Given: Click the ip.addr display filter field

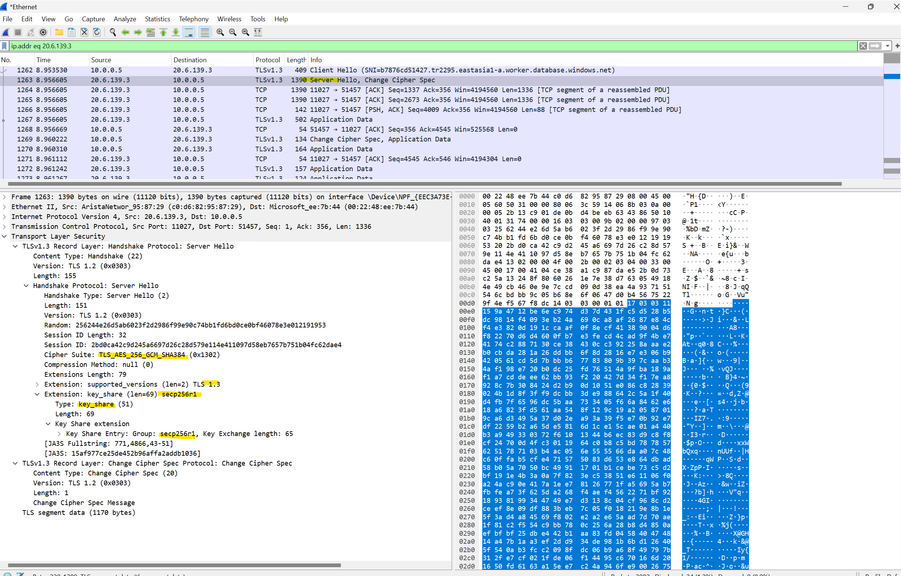Looking at the screenshot, I should tap(433, 46).
